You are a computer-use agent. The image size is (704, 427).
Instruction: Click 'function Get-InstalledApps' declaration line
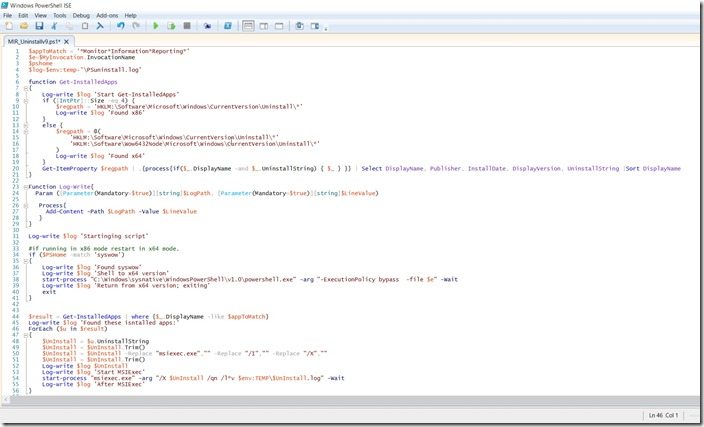pyautogui.click(x=73, y=82)
